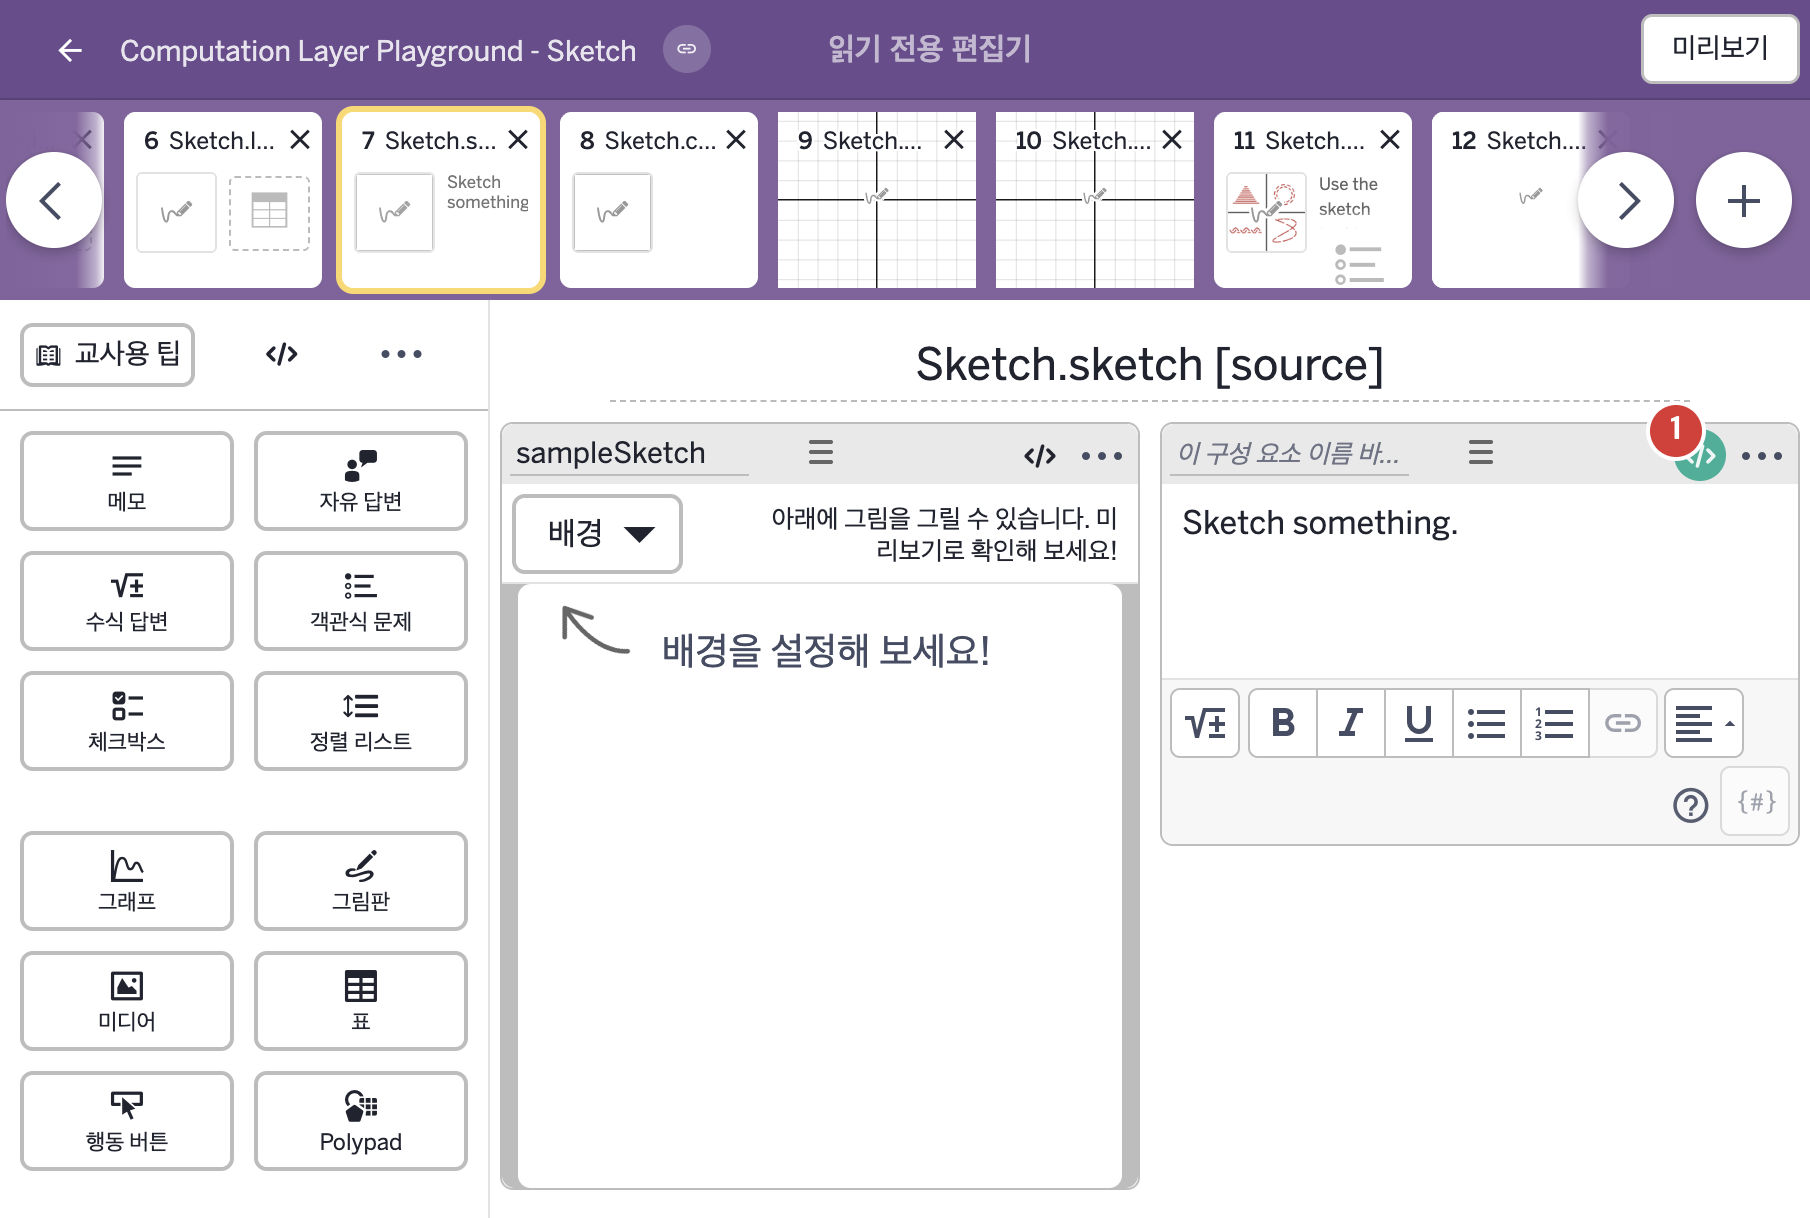Add a 미디어 media component
This screenshot has width=1810, height=1218.
(x=127, y=1001)
